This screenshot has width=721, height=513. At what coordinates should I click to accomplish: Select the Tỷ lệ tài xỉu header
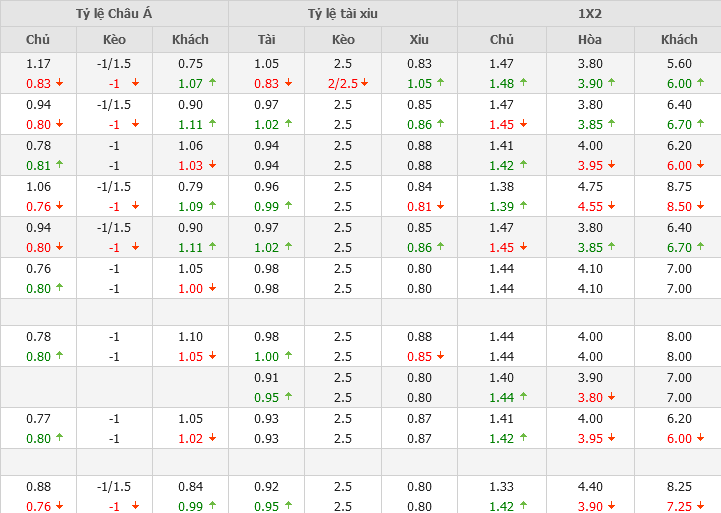pyautogui.click(x=342, y=14)
